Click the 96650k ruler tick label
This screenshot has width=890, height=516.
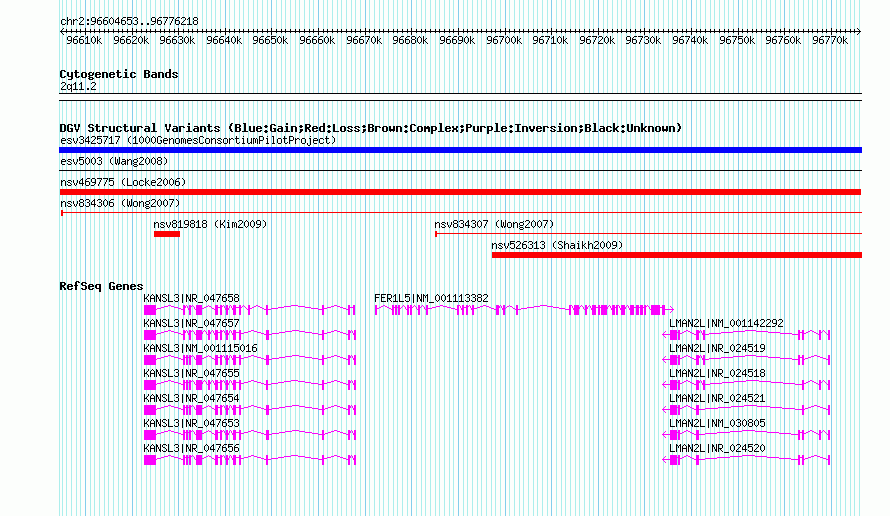coord(270,40)
